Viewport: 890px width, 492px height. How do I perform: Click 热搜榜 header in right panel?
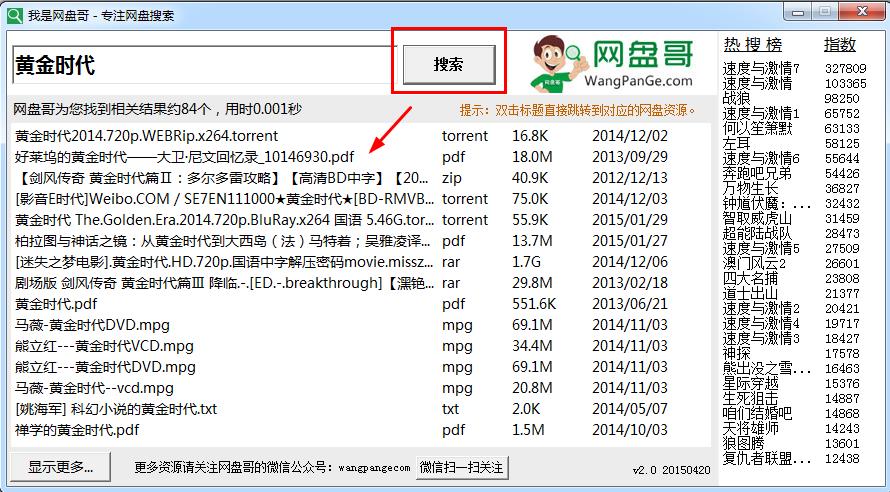(x=753, y=45)
